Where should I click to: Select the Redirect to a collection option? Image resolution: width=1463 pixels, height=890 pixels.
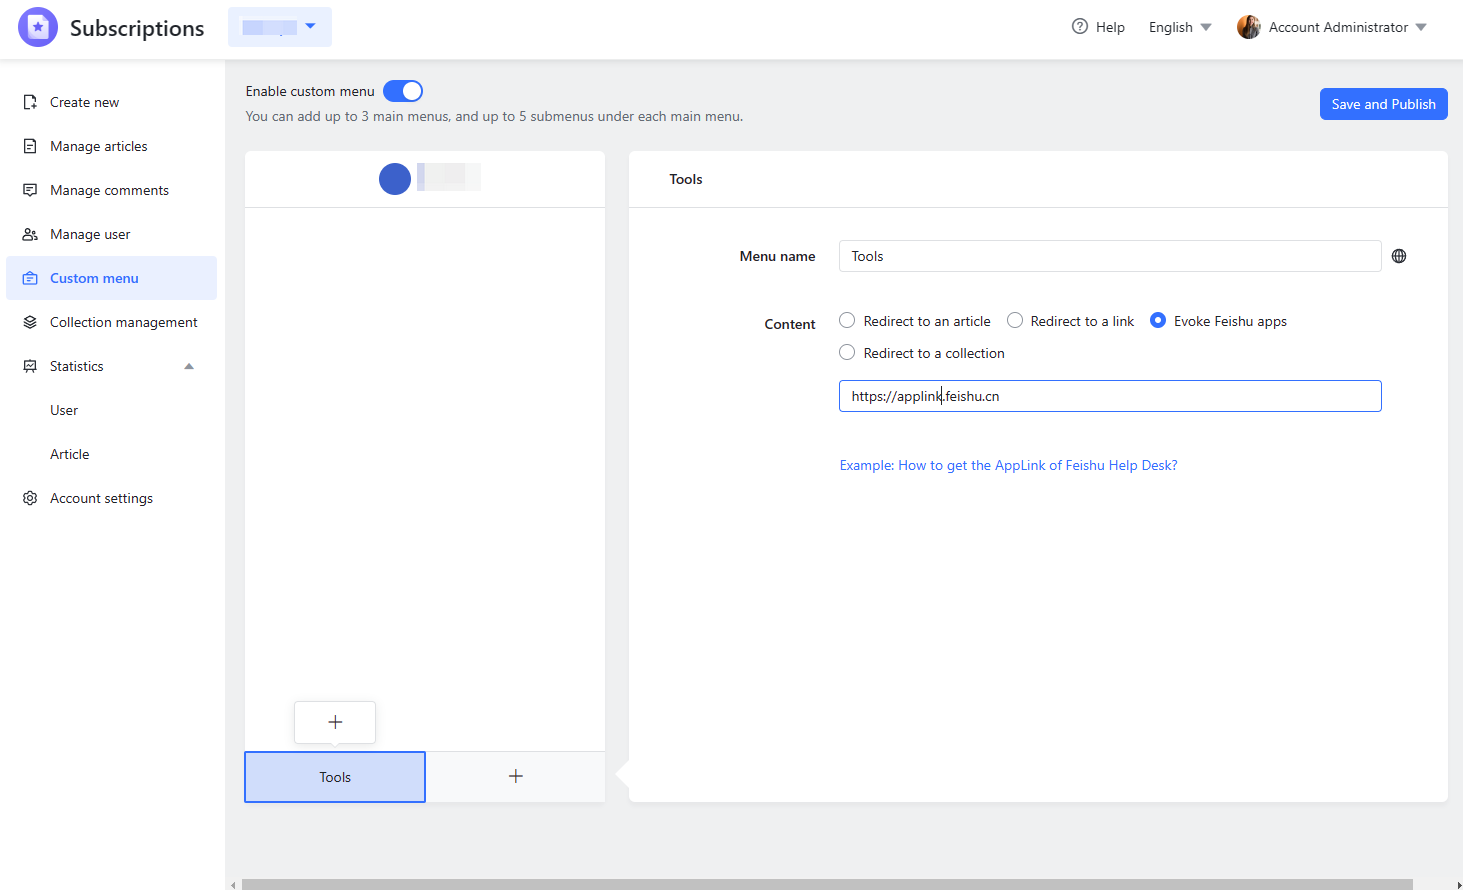point(847,352)
